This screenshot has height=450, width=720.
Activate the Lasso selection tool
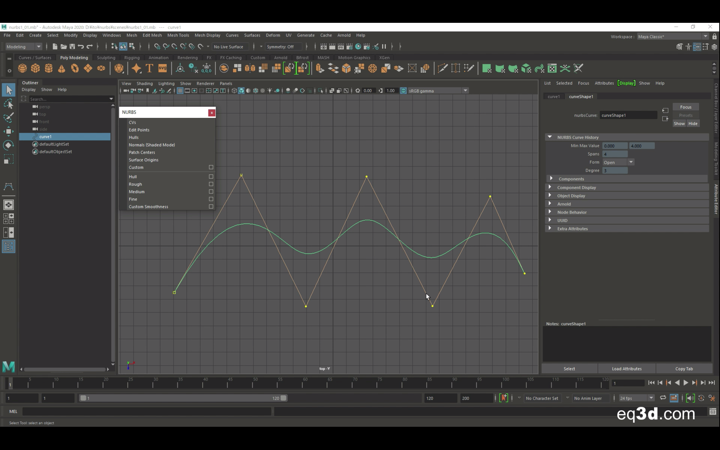pyautogui.click(x=8, y=104)
